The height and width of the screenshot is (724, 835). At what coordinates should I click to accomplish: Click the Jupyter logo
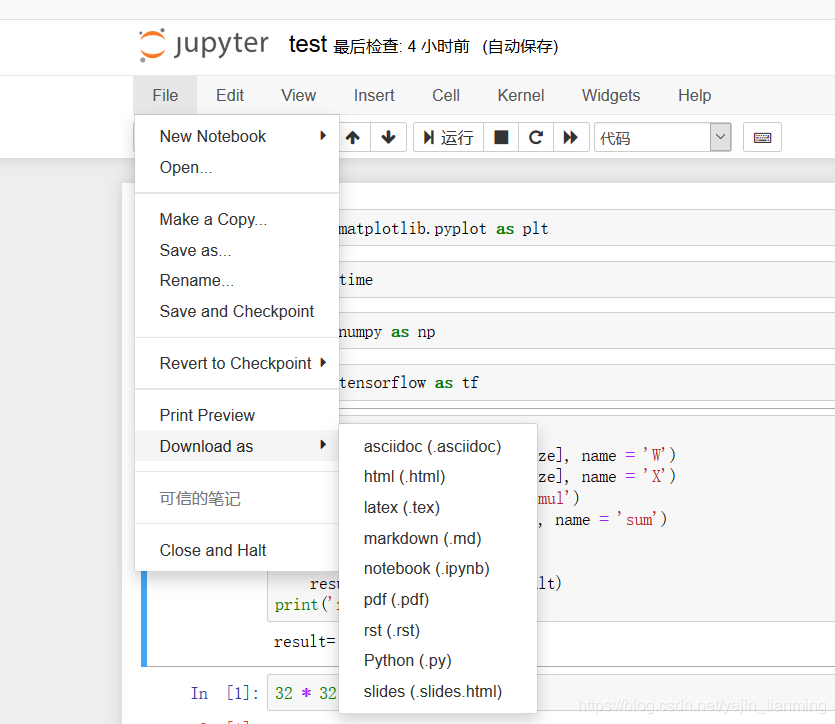(x=203, y=45)
